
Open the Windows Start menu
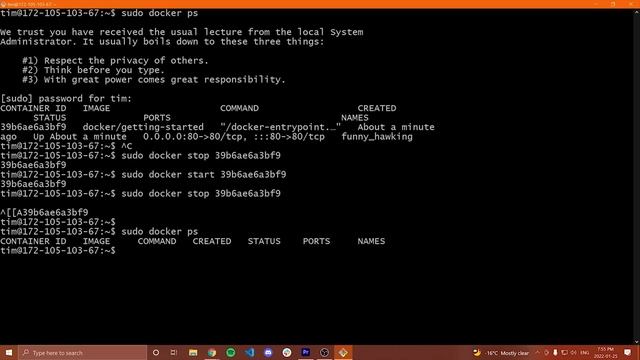9,353
